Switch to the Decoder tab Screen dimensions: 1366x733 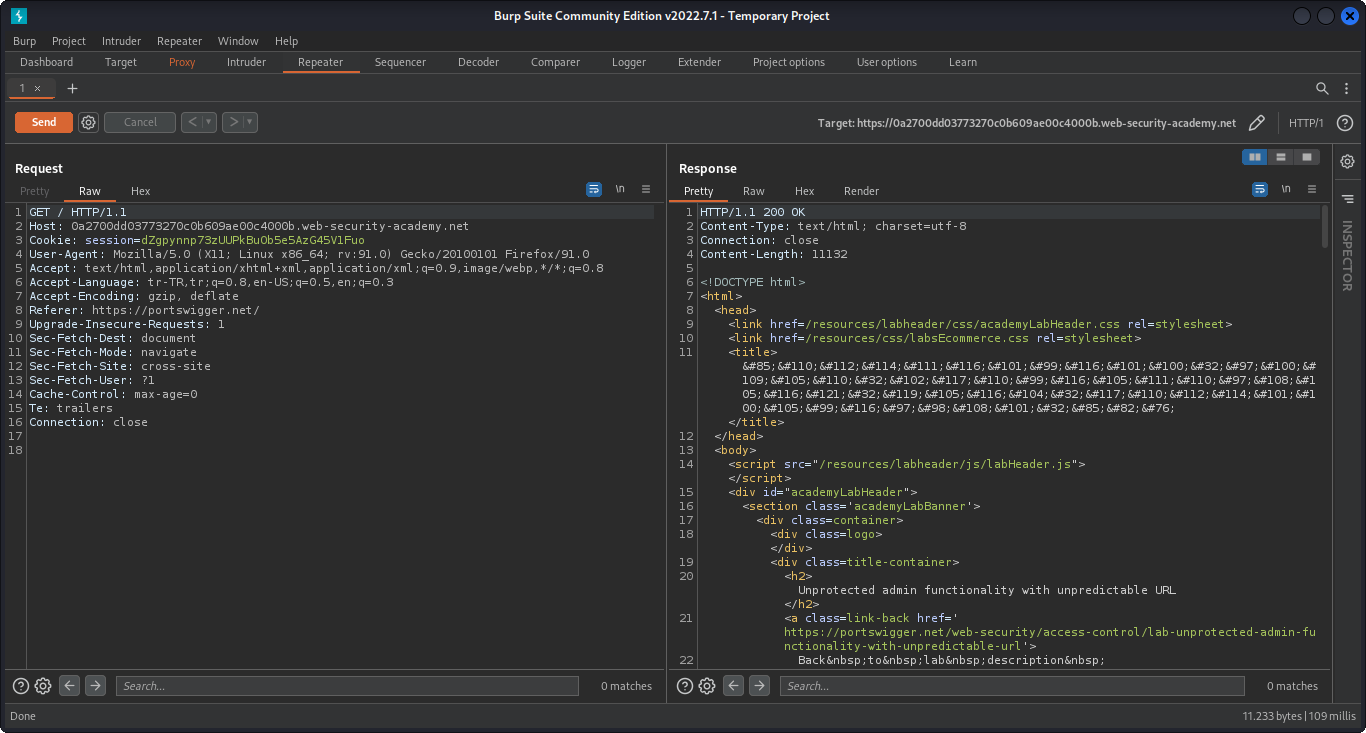478,62
